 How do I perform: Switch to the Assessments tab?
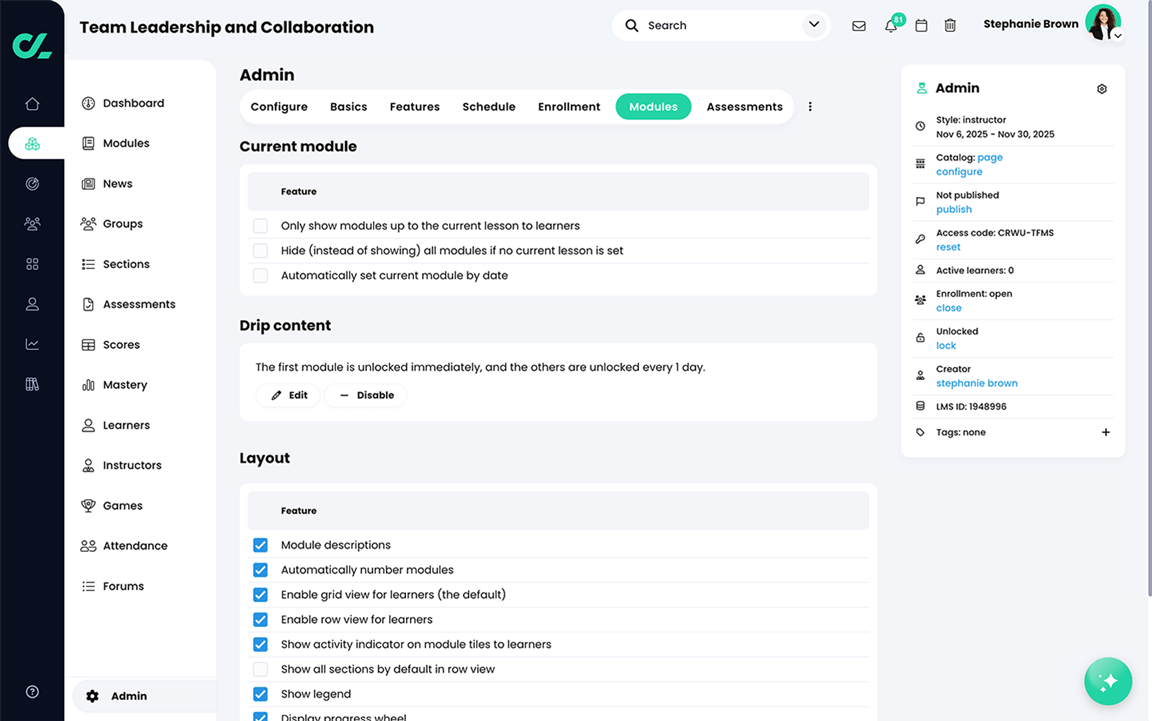click(x=744, y=106)
